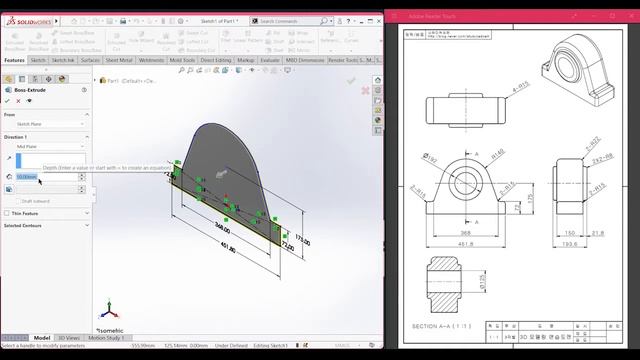The width and height of the screenshot is (640, 360).
Task: Open ConfigurationManager tab icon
Action: [35, 79]
